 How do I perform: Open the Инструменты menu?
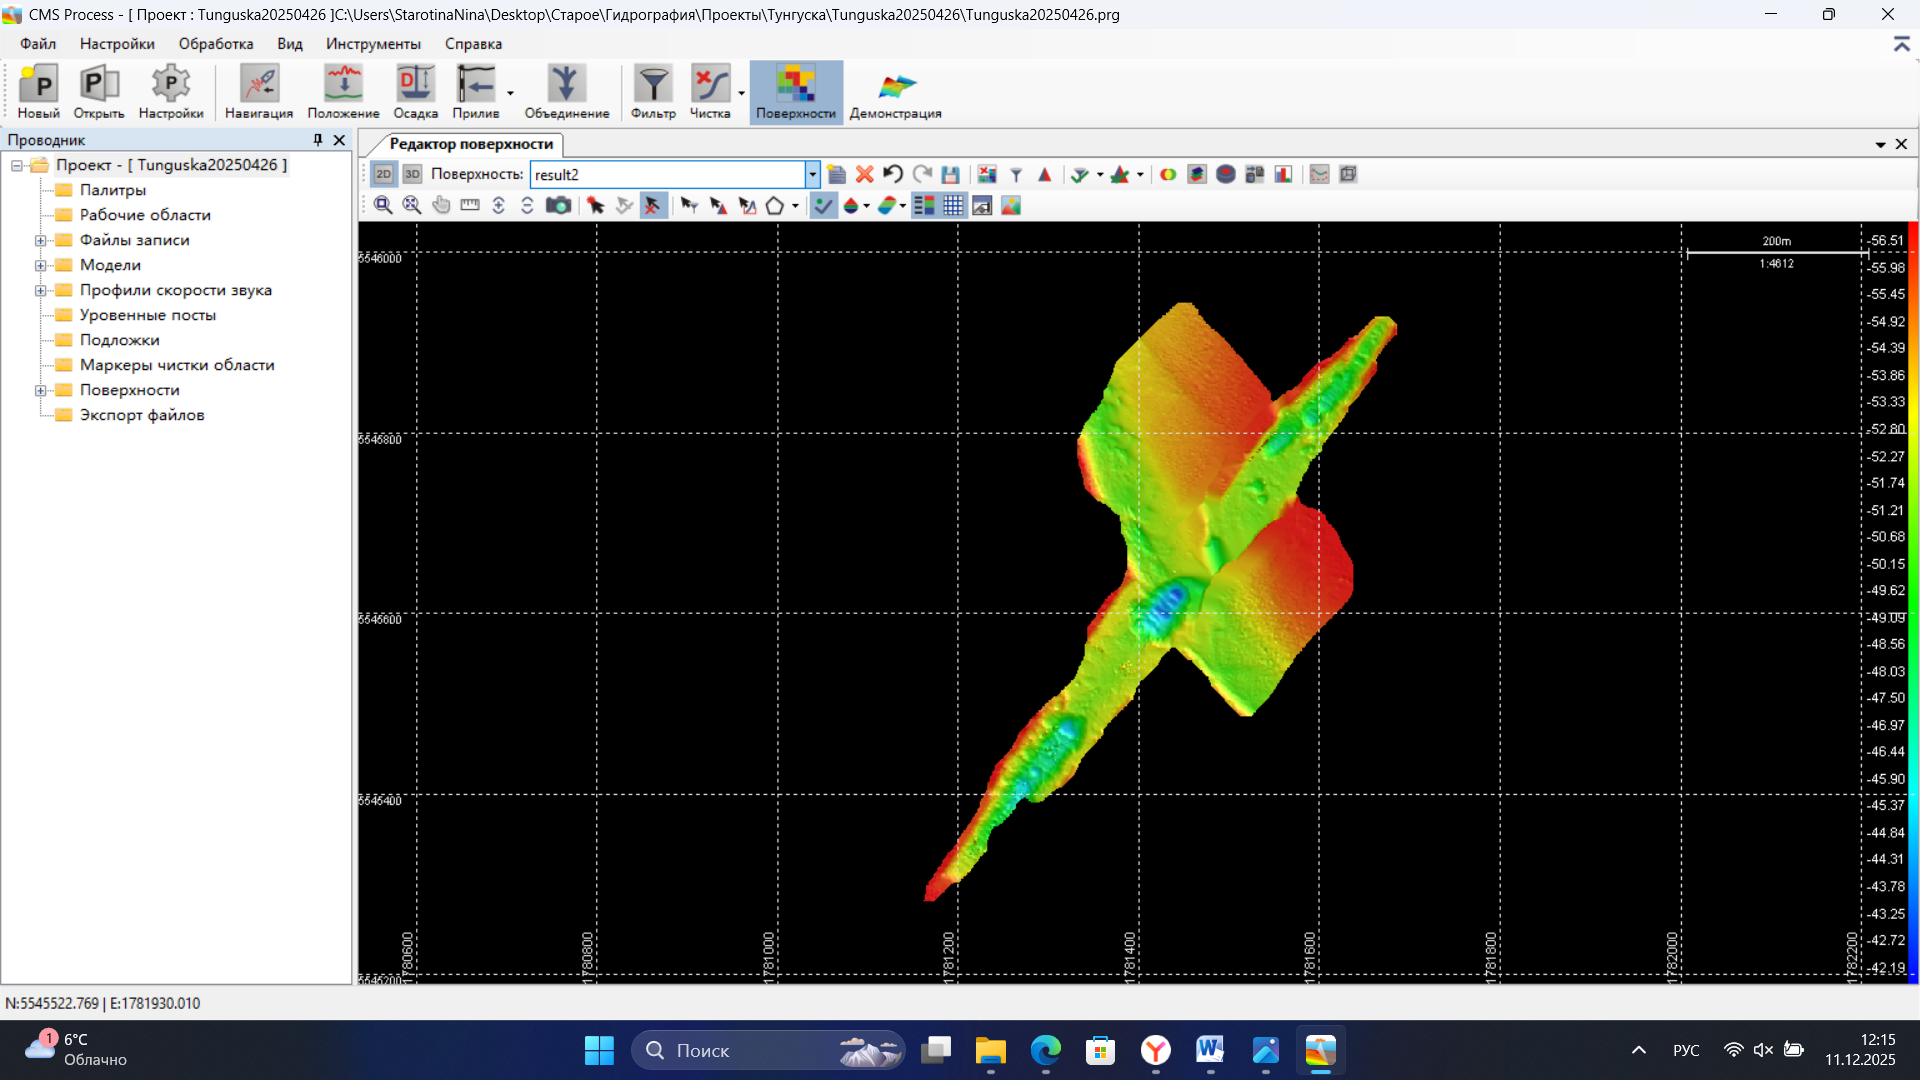pos(373,44)
